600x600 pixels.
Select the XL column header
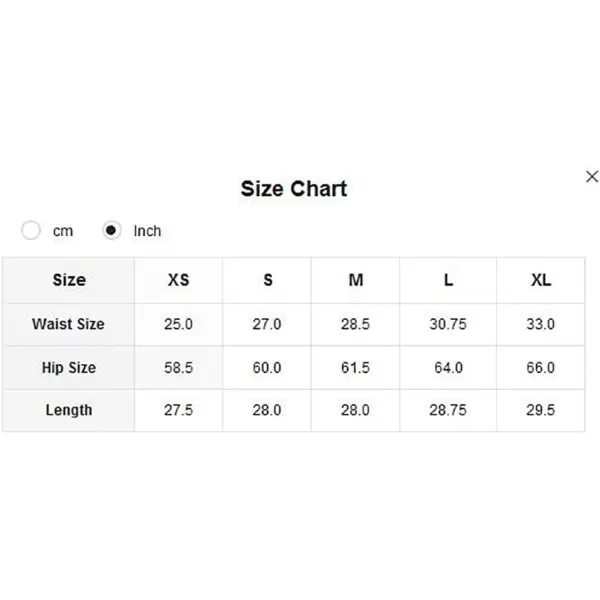coord(541,280)
